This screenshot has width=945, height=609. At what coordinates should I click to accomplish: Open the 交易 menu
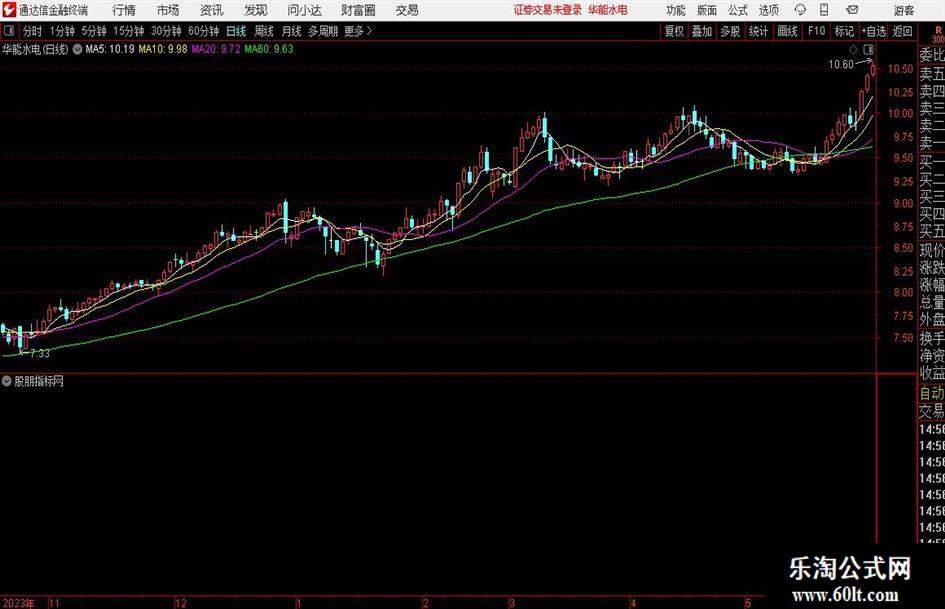pos(407,10)
